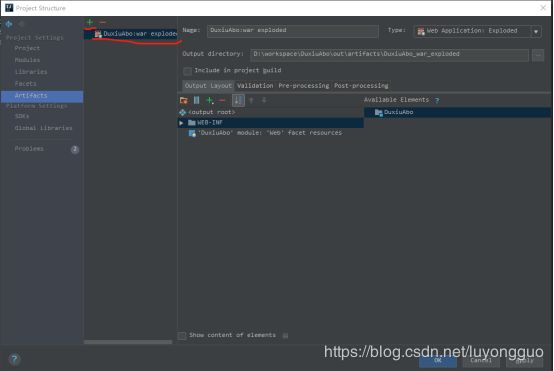The image size is (554, 371).
Task: Move the selected layout element up
Action: (x=251, y=100)
